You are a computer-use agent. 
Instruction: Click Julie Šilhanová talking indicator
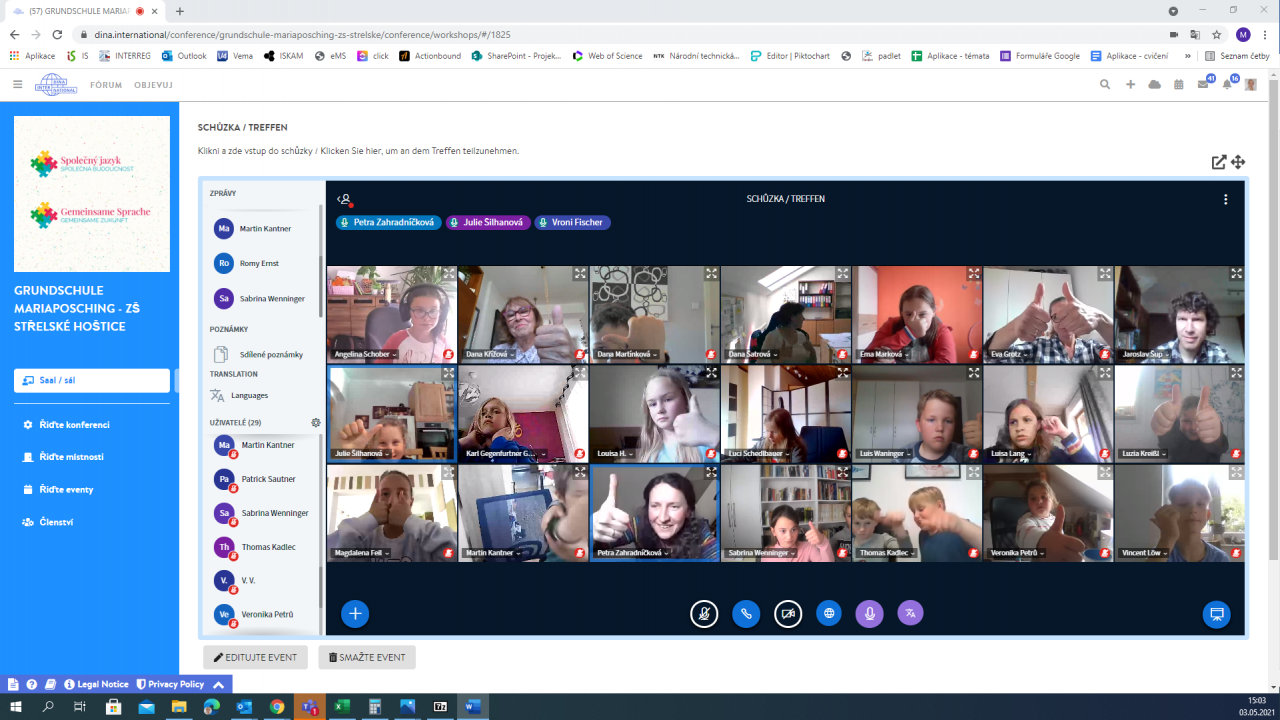[x=487, y=222]
